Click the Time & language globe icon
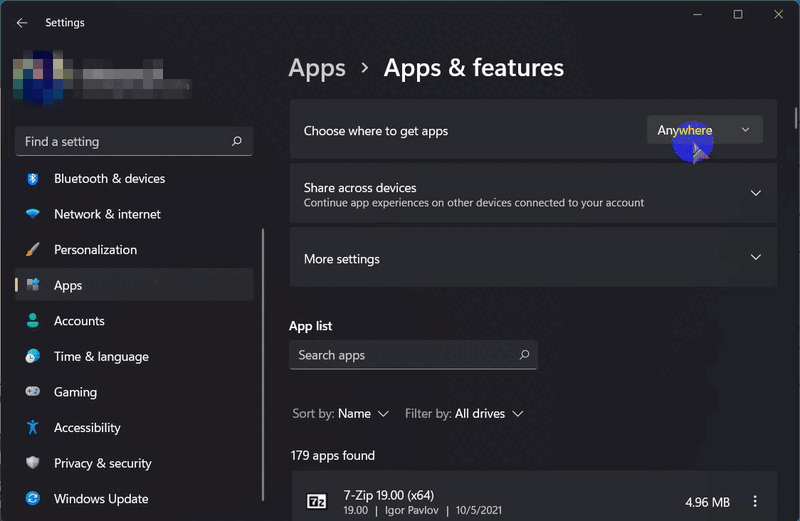Image resolution: width=800 pixels, height=521 pixels. [33, 357]
